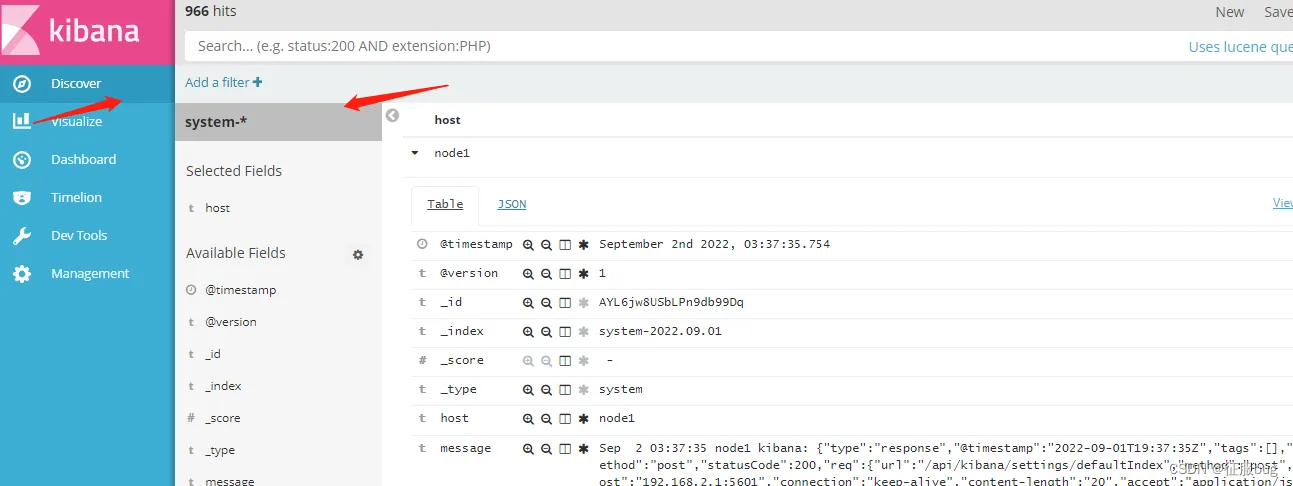The width and height of the screenshot is (1293, 486).
Task: Click value AYL6jw8USbLPn9db99Dq
Action: 671,302
